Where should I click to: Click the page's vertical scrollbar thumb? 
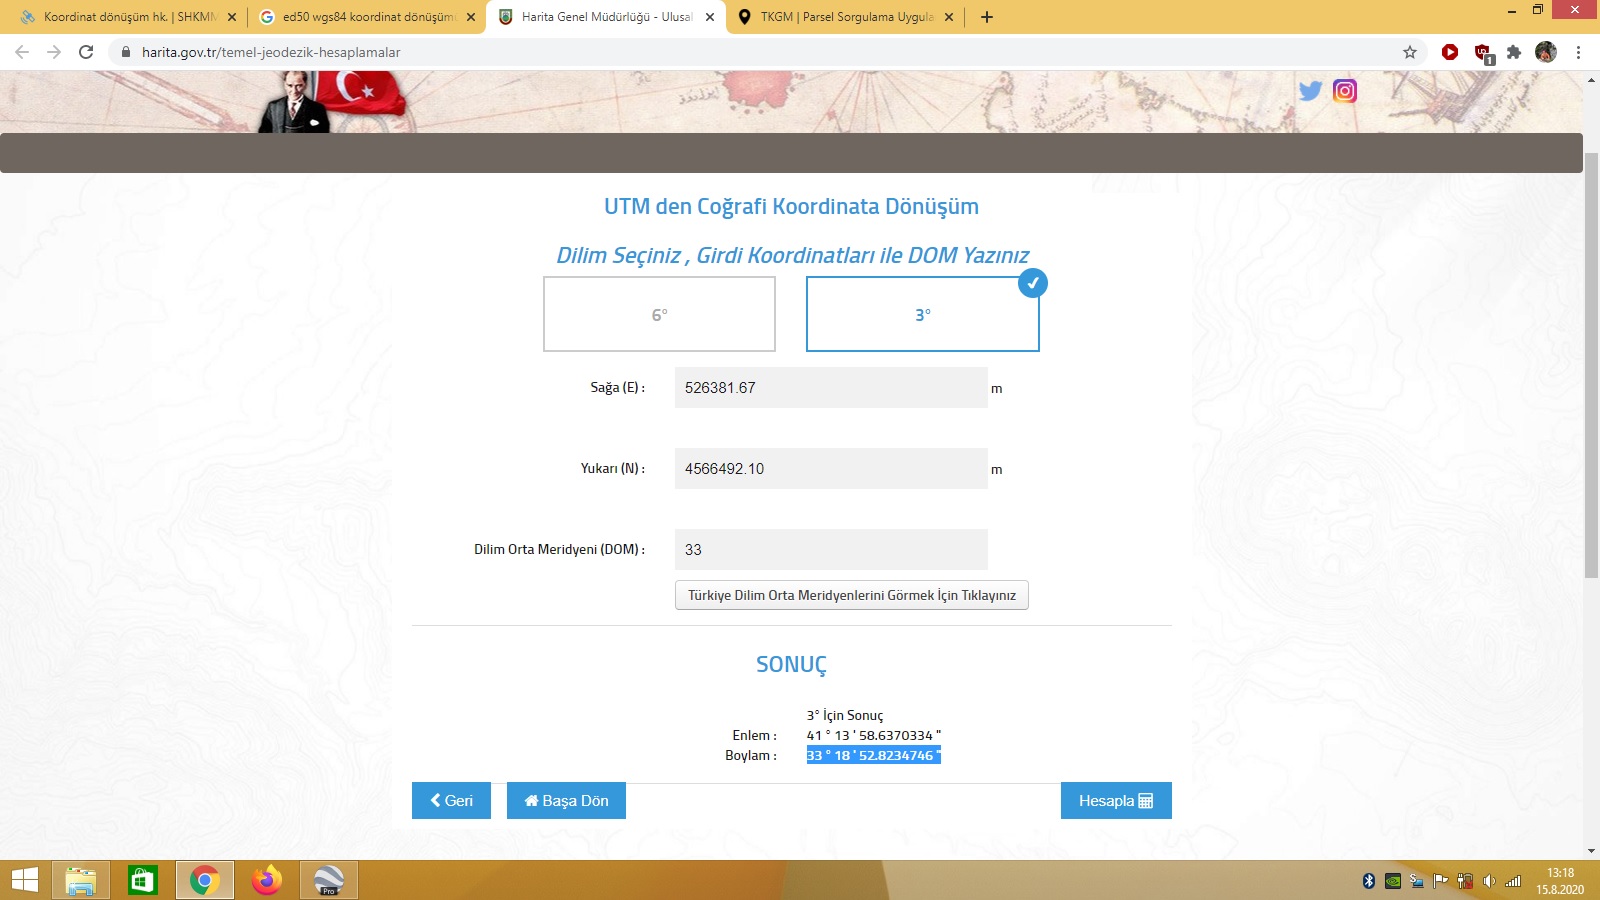[1591, 360]
